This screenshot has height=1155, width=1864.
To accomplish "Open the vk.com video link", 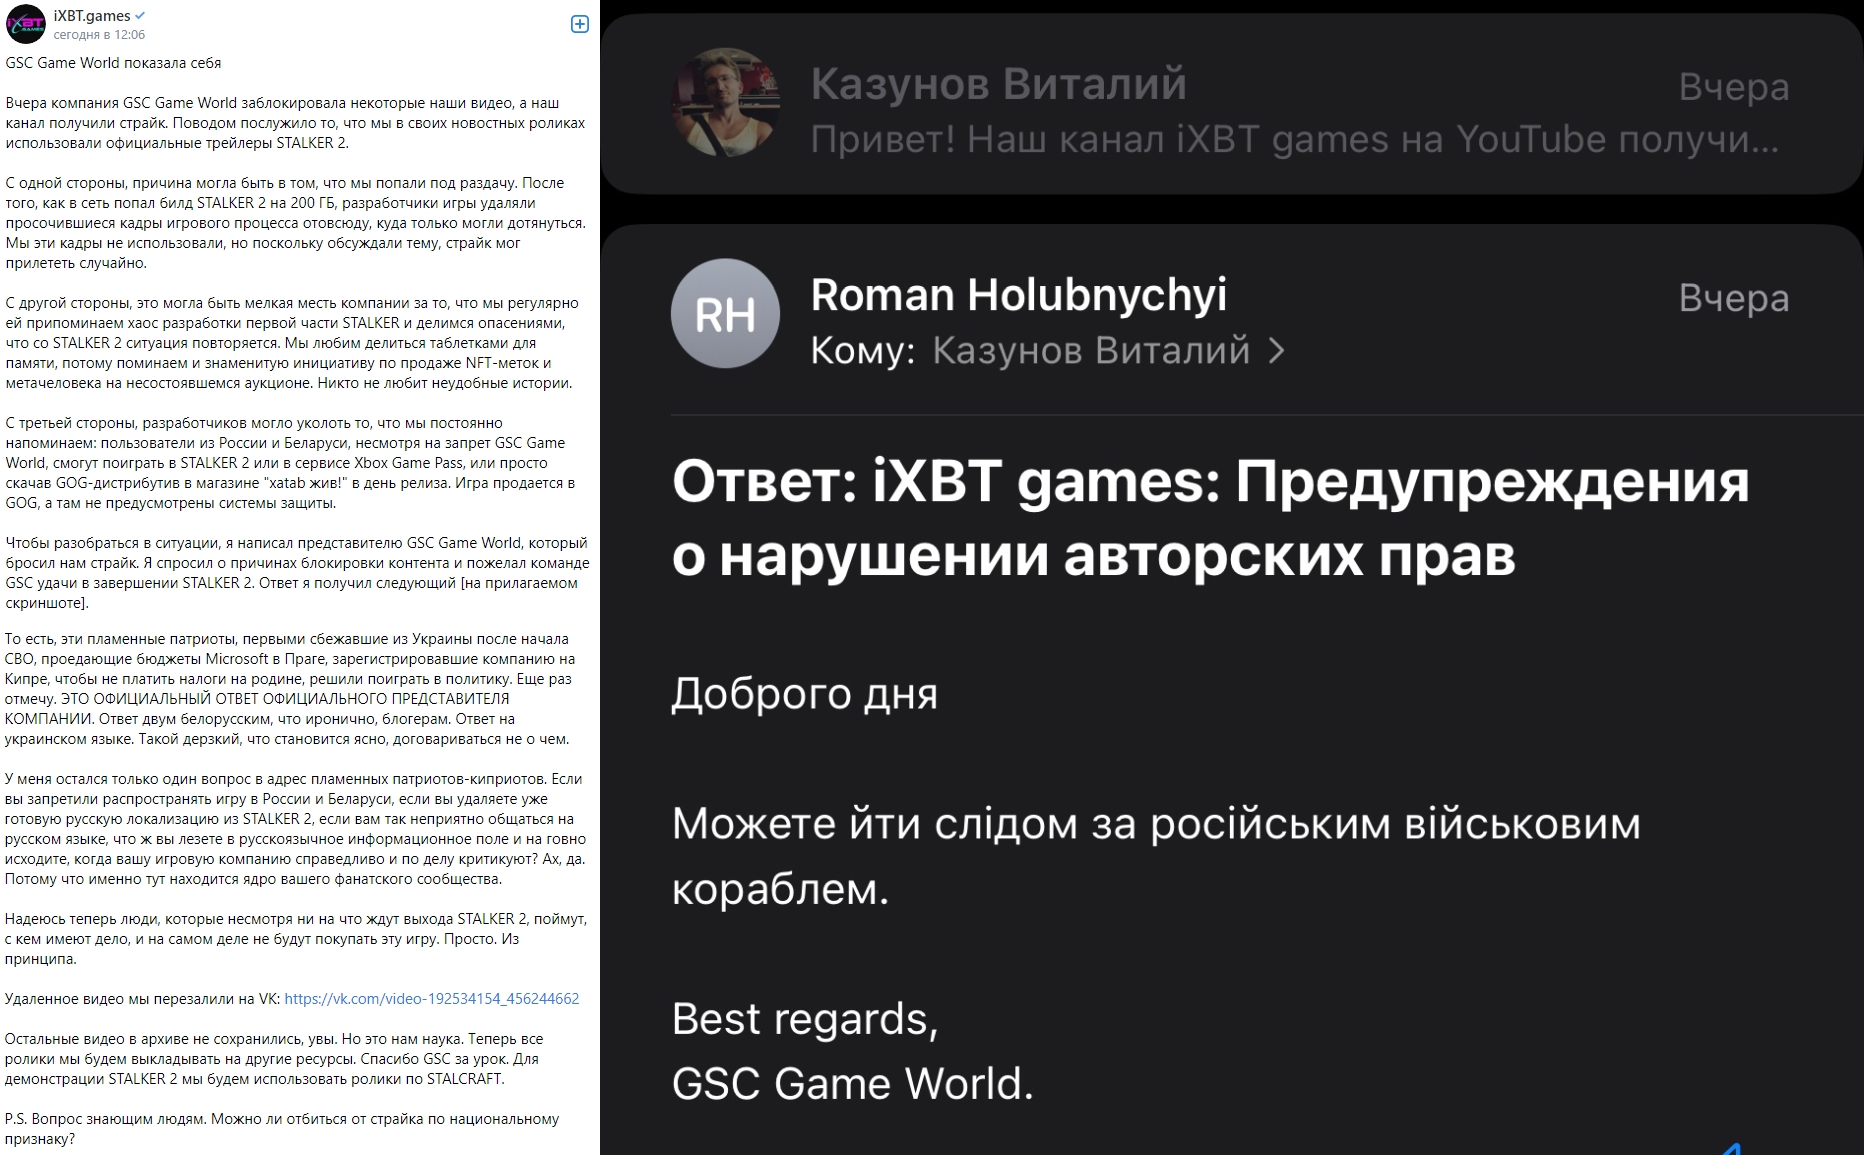I will pyautogui.click(x=431, y=999).
